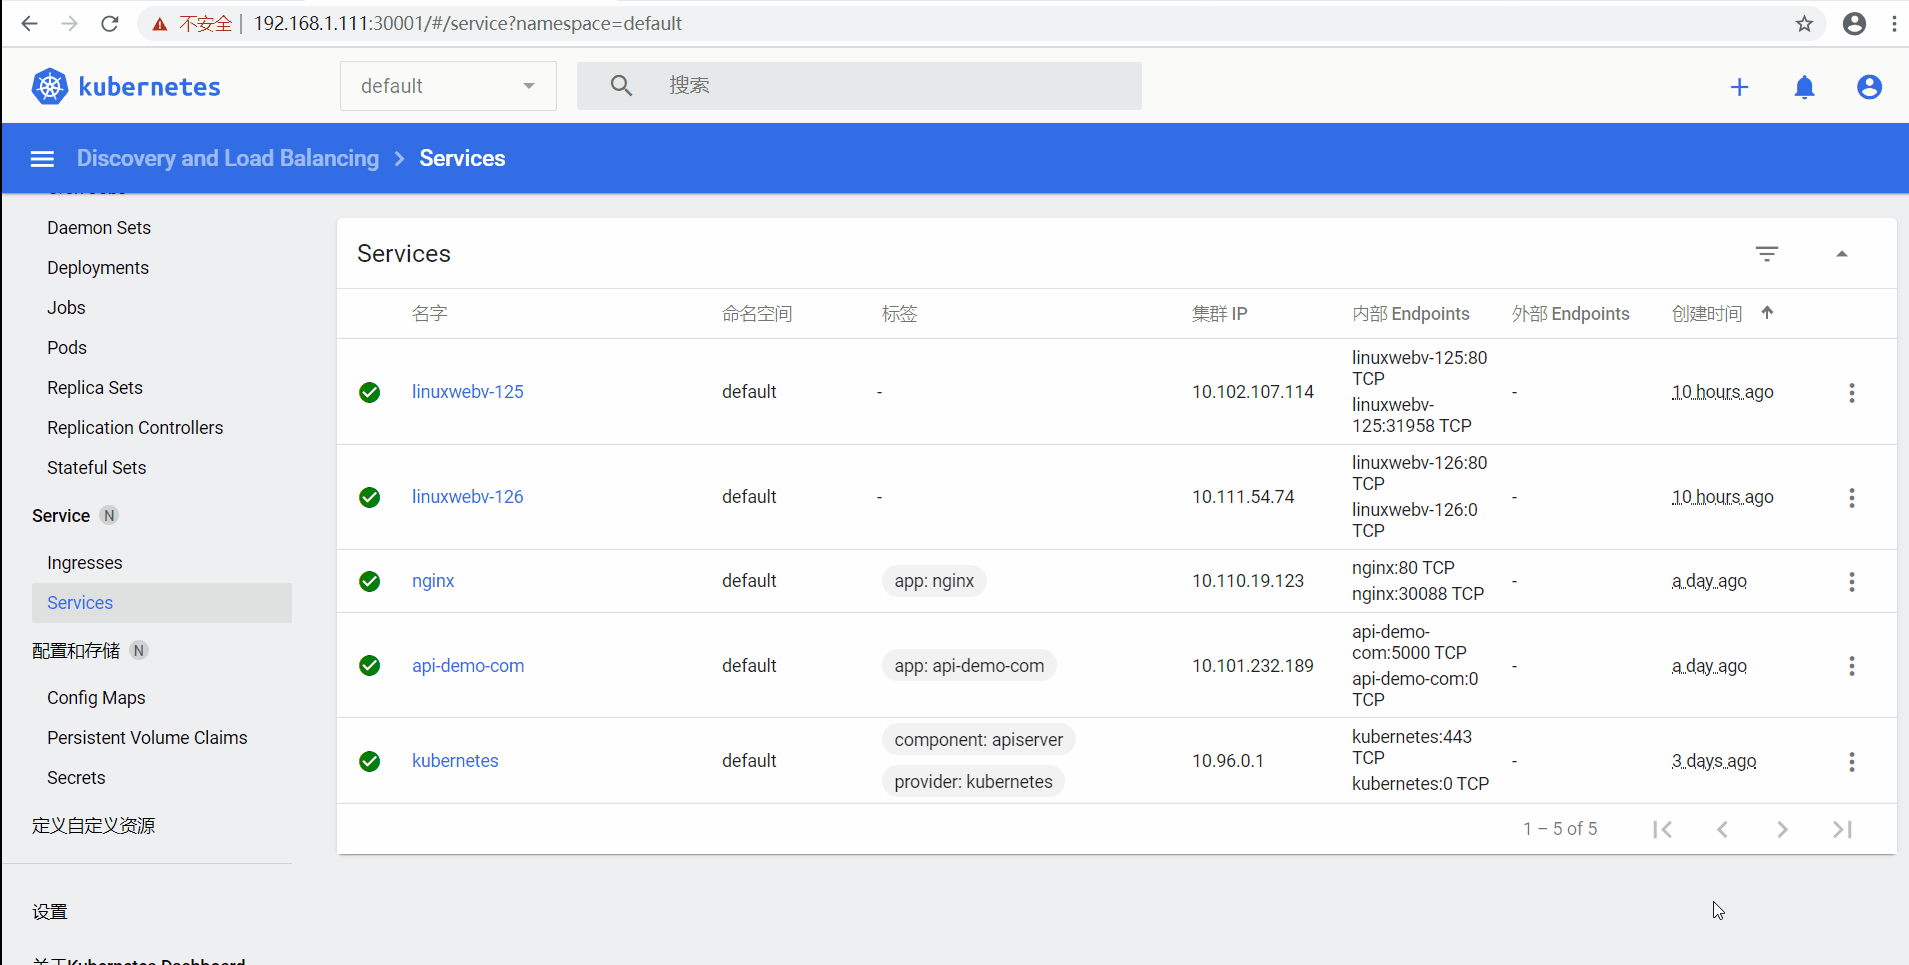Open the navigation hamburger menu
This screenshot has height=965, width=1909.
tap(42, 158)
